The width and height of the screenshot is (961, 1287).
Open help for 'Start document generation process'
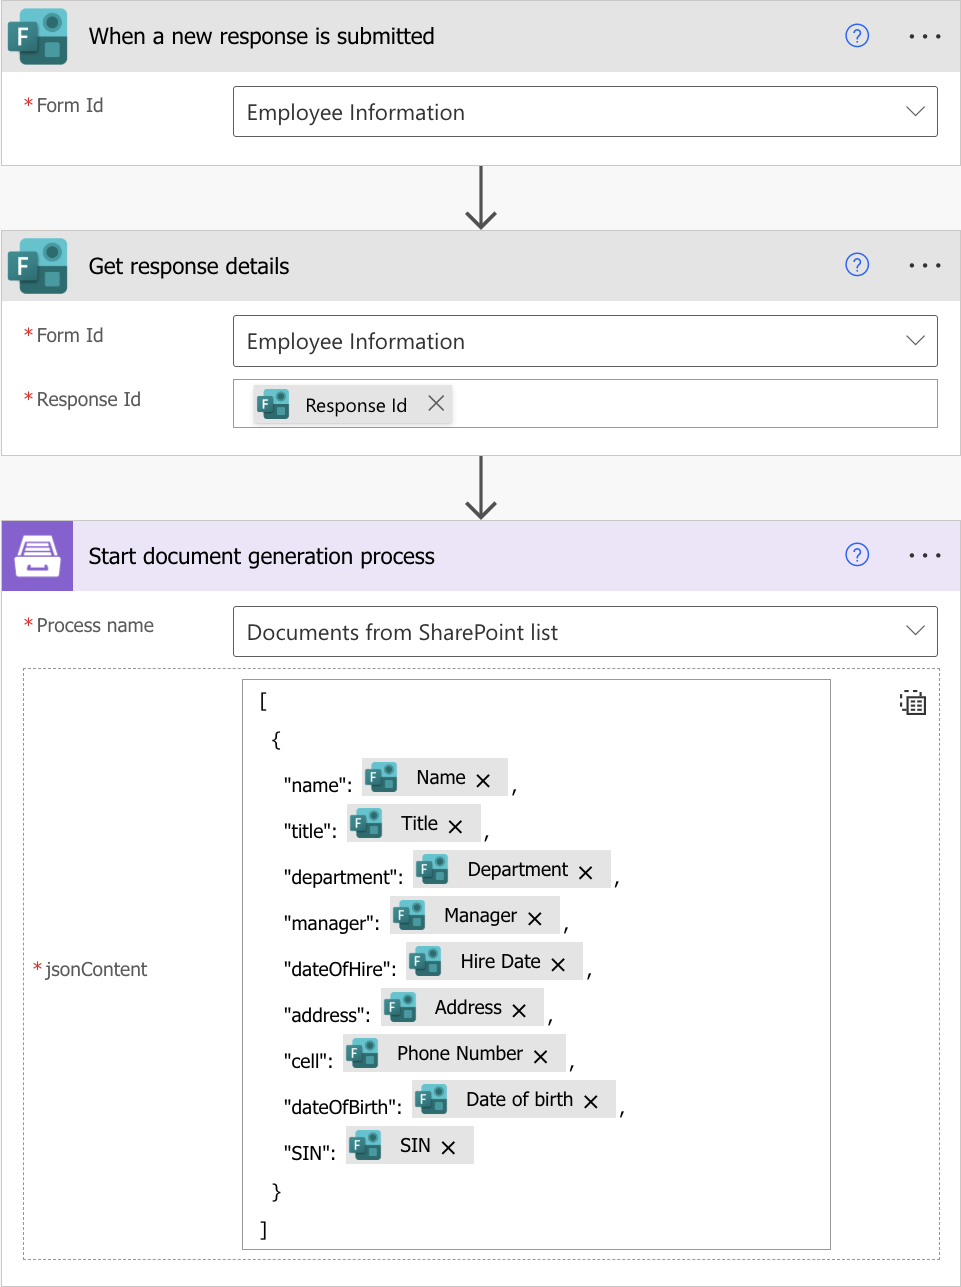click(x=857, y=555)
